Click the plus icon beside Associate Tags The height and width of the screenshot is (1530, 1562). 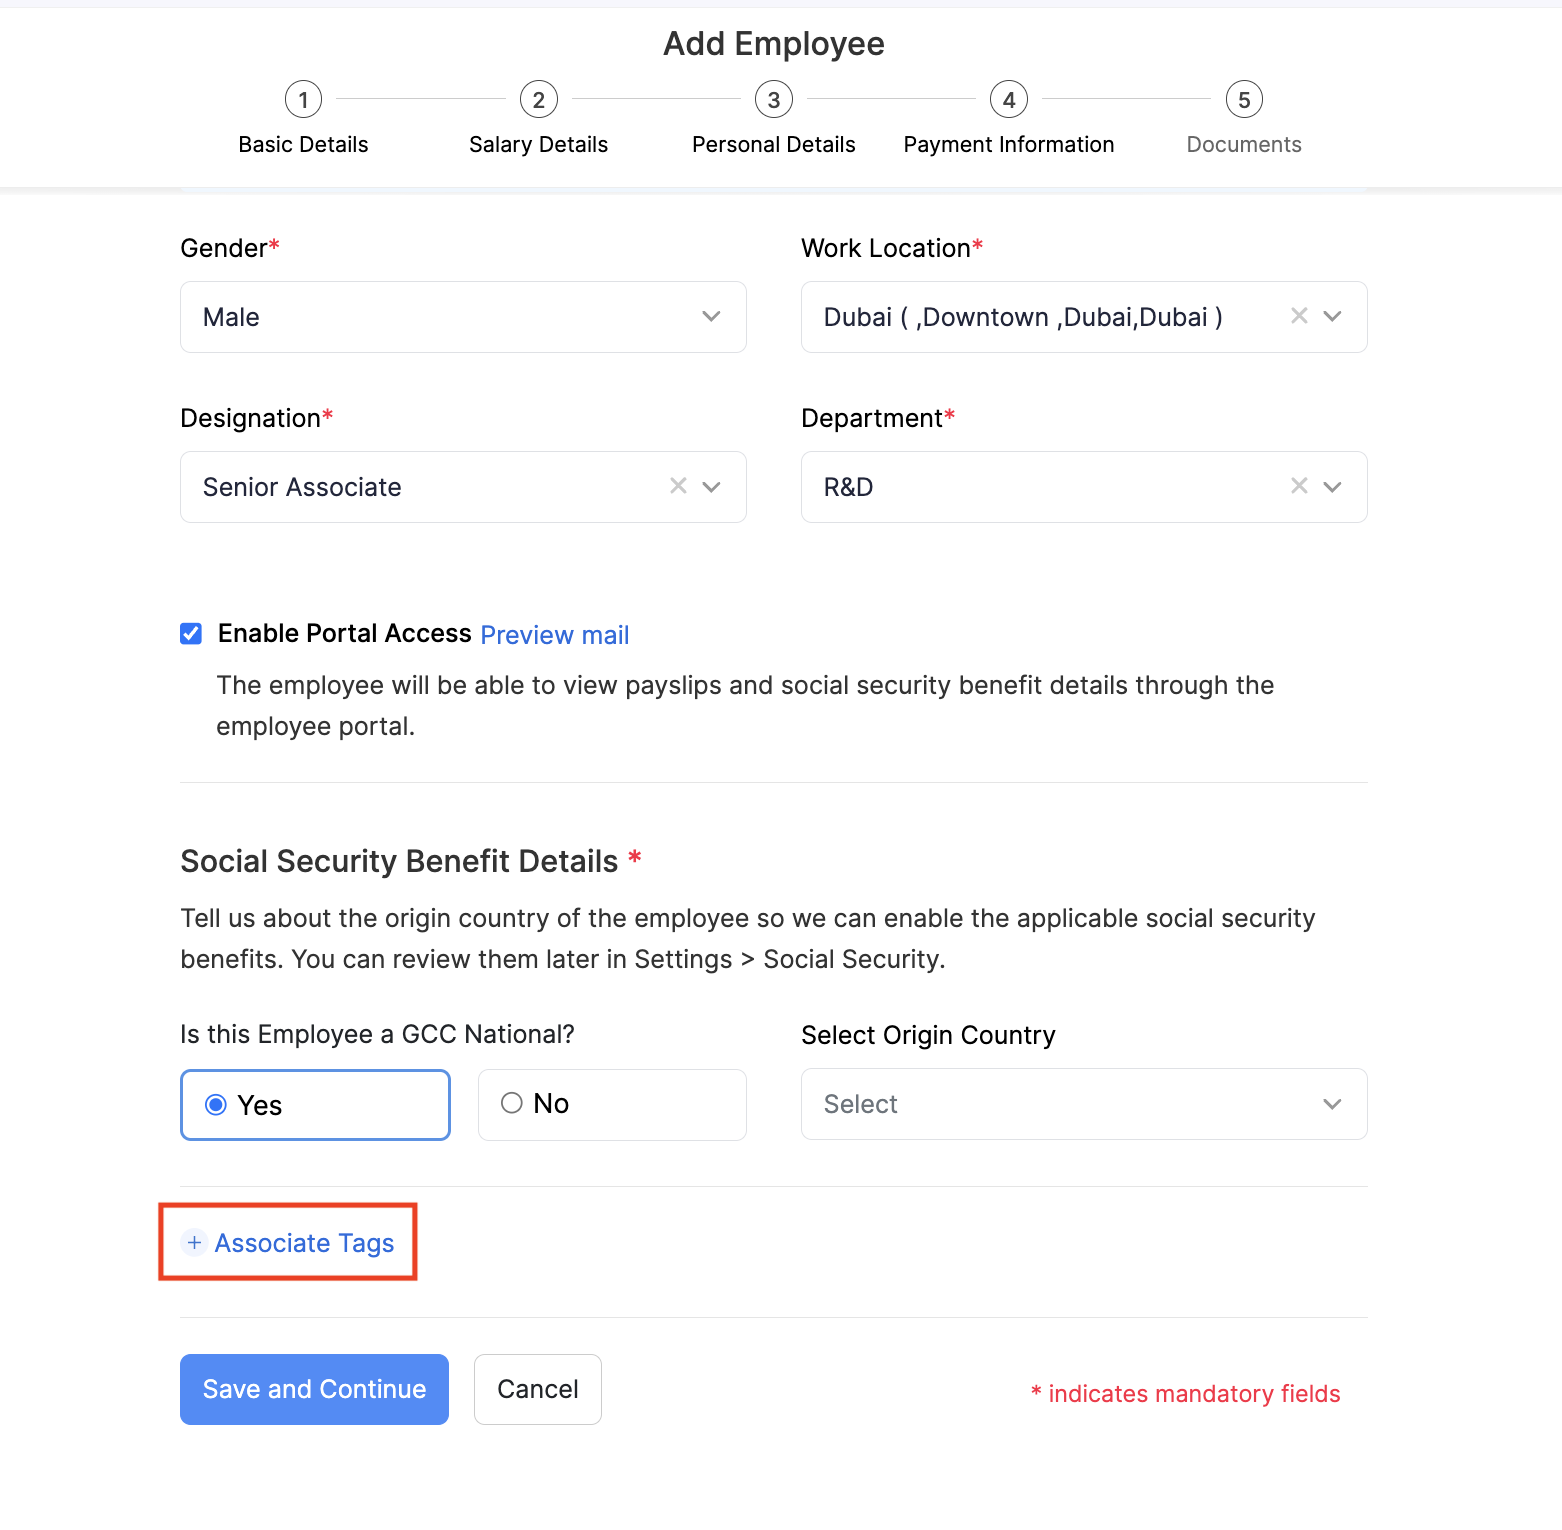click(x=194, y=1242)
